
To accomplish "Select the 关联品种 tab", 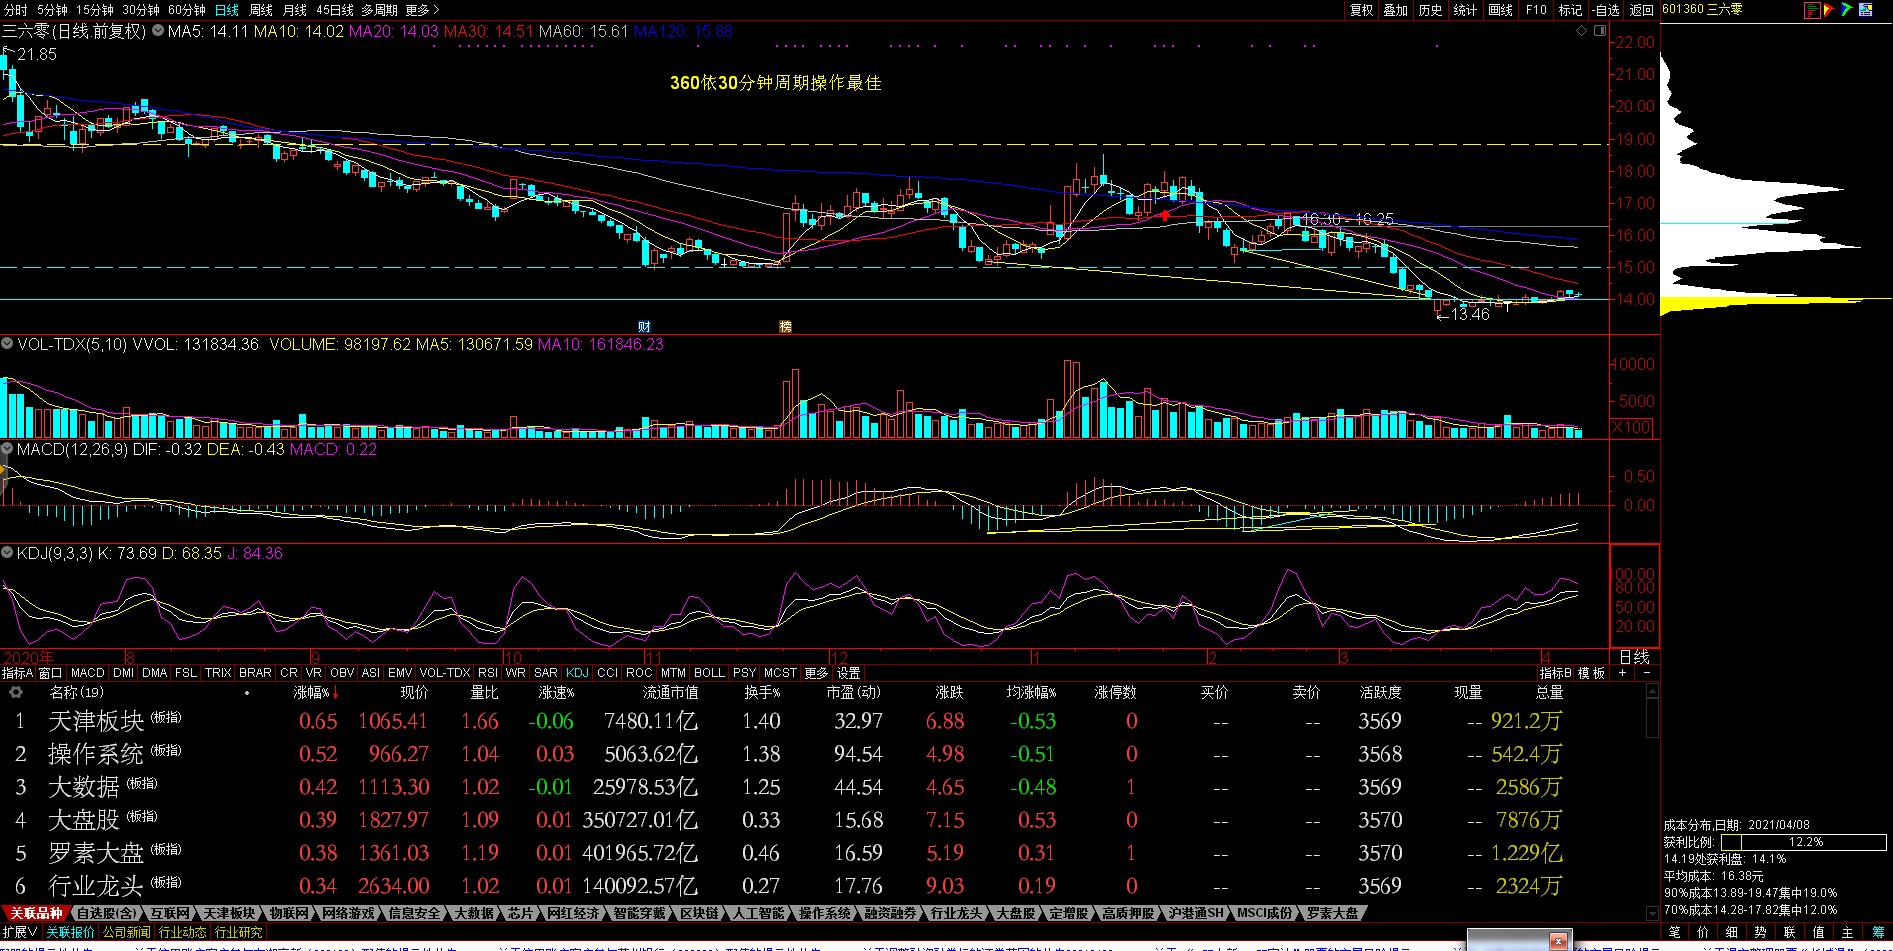I will (36, 913).
